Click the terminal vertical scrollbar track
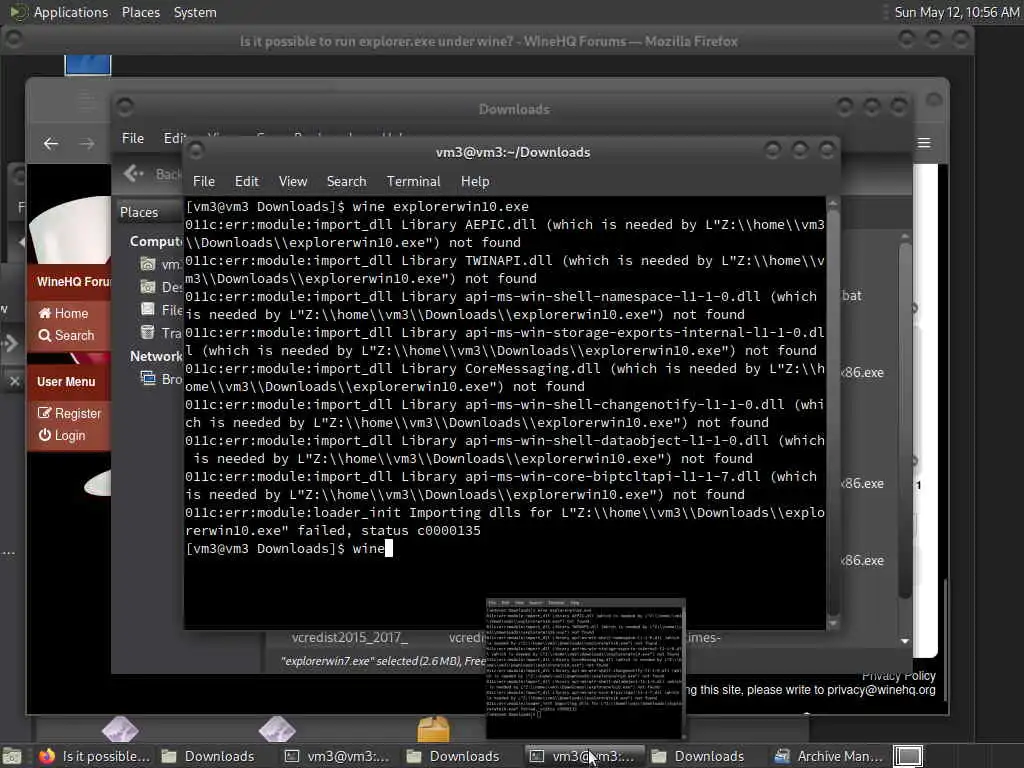The width and height of the screenshot is (1024, 768). point(833,413)
